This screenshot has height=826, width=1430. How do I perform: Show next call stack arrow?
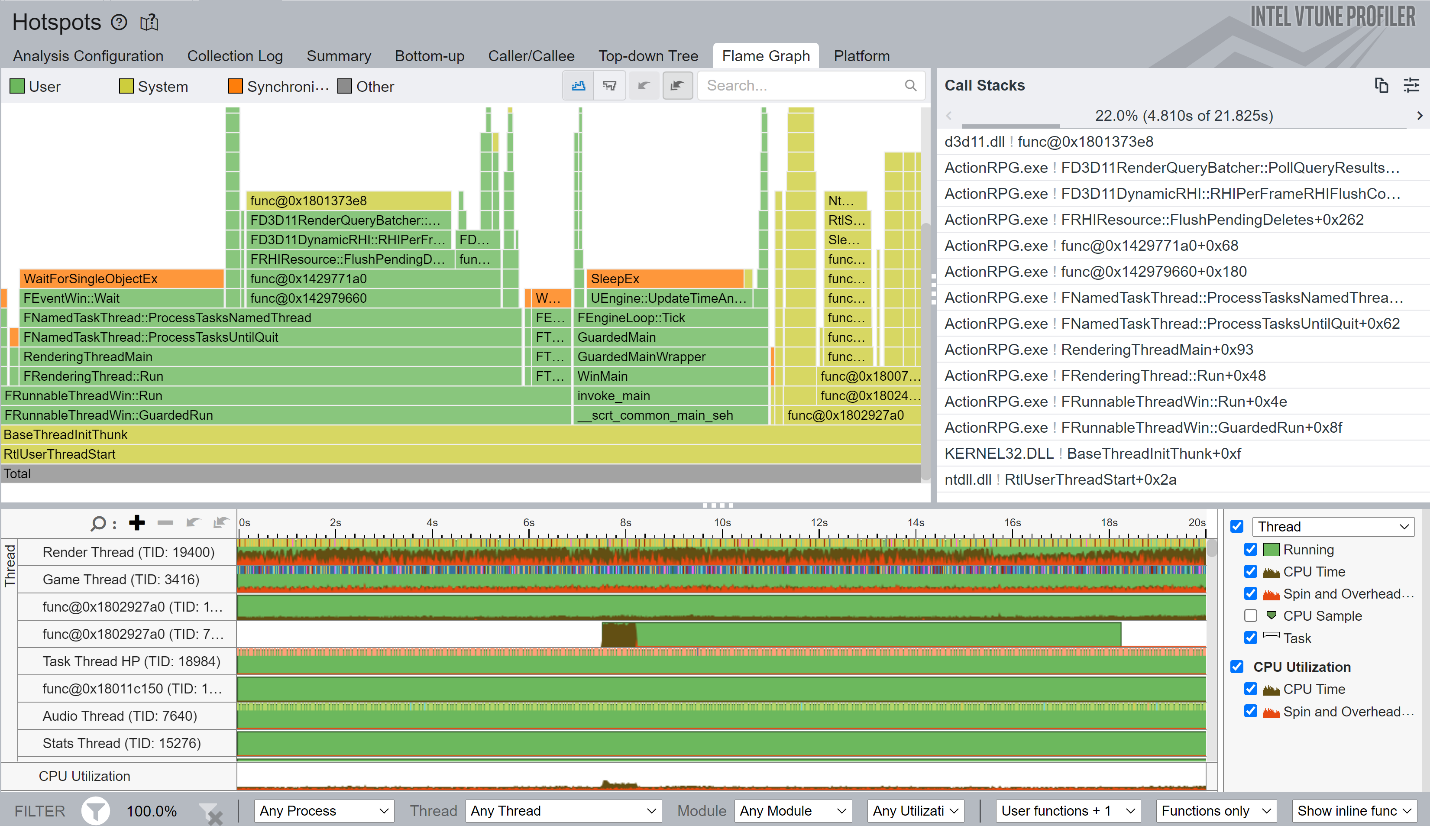pyautogui.click(x=1419, y=116)
